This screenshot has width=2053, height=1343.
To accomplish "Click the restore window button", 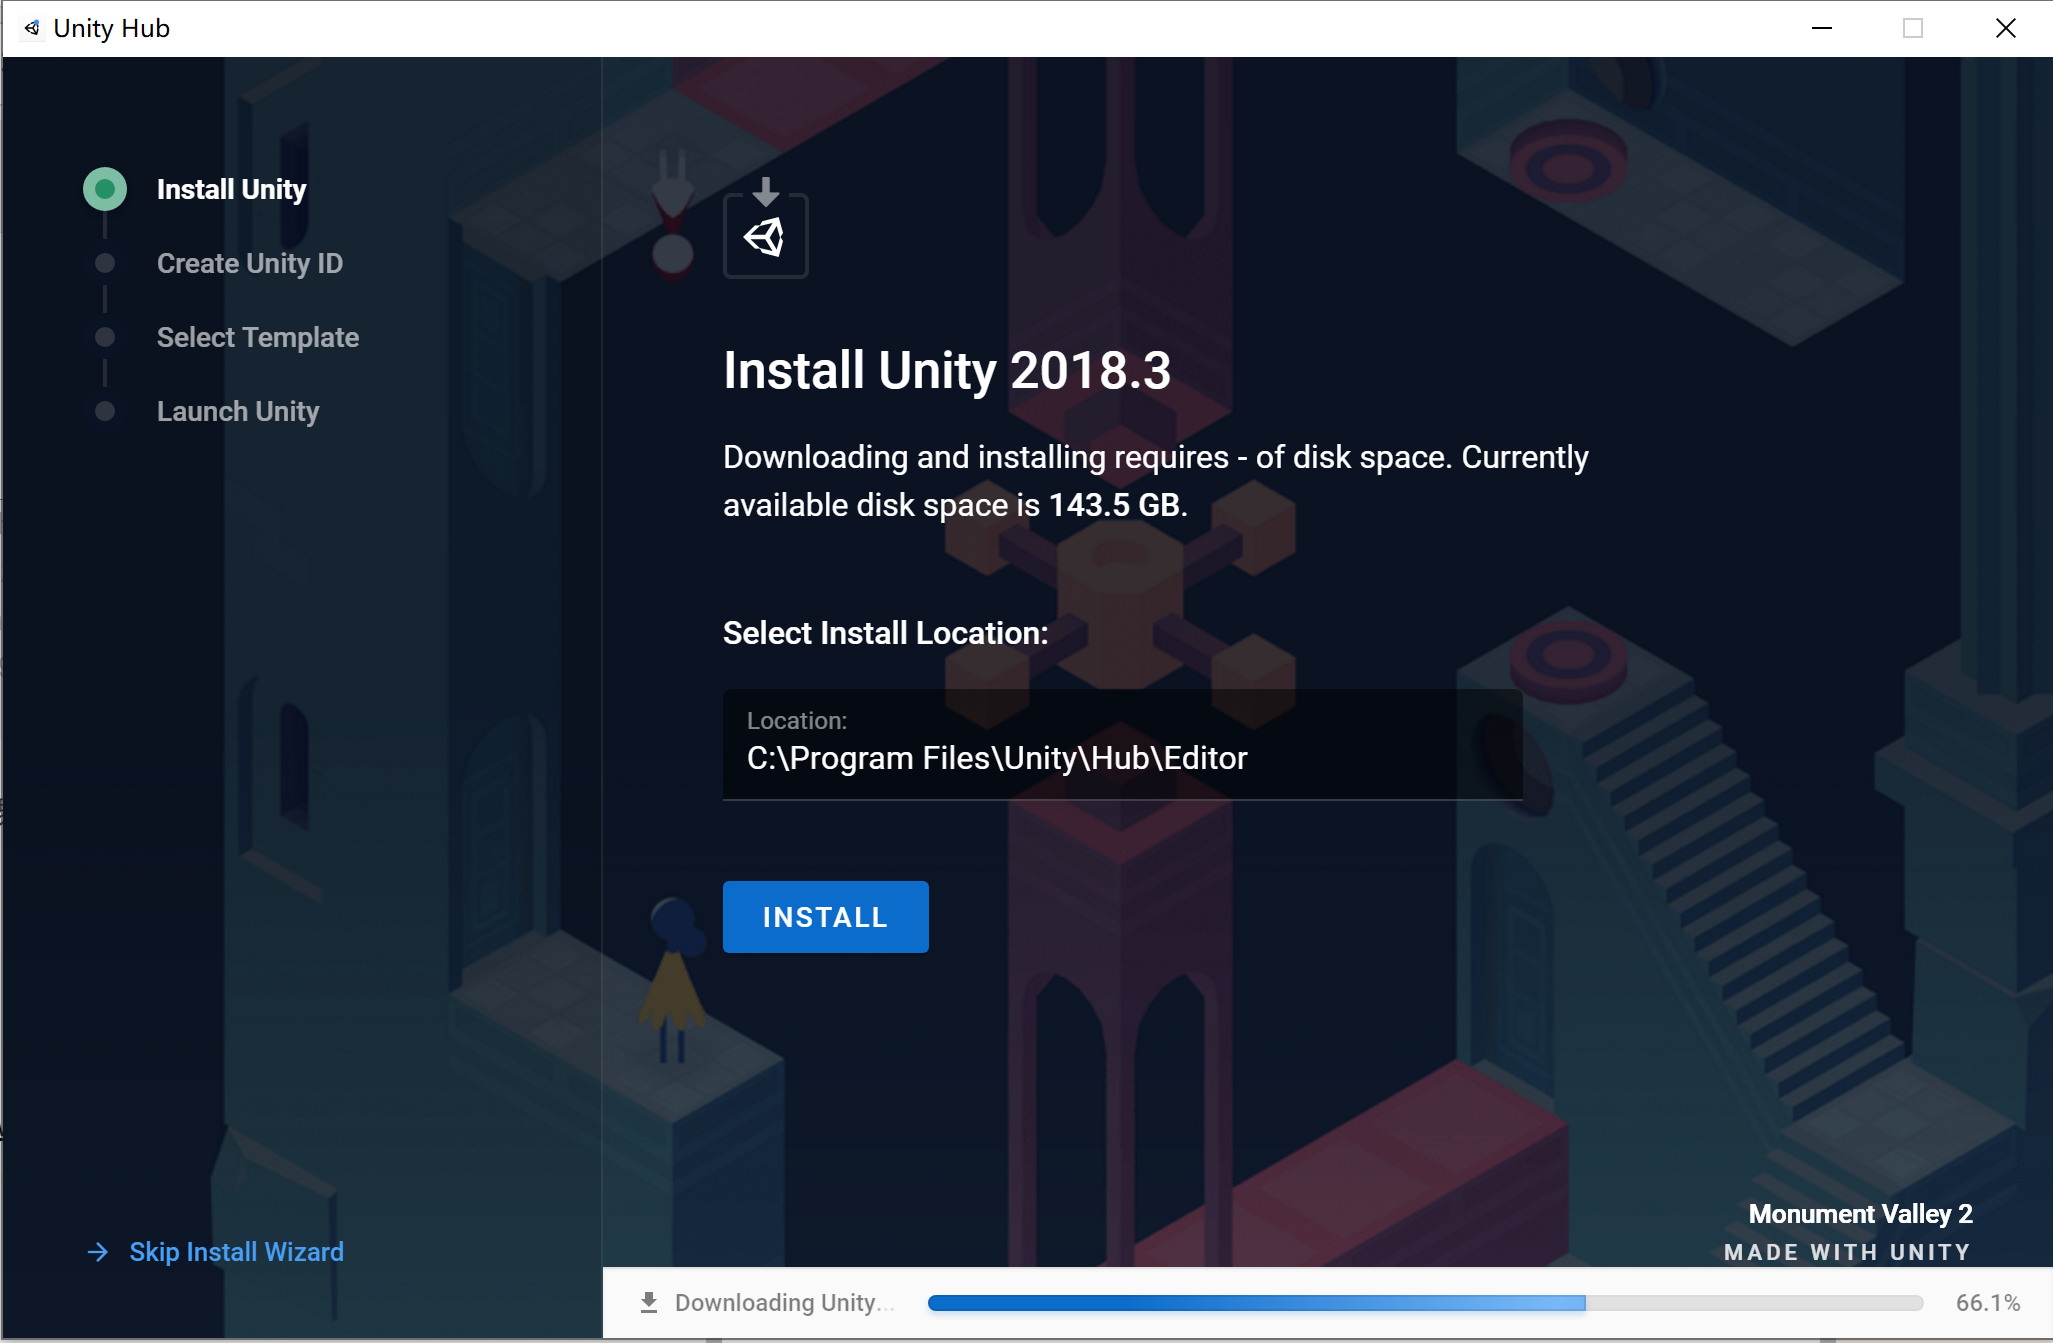I will [x=1914, y=28].
